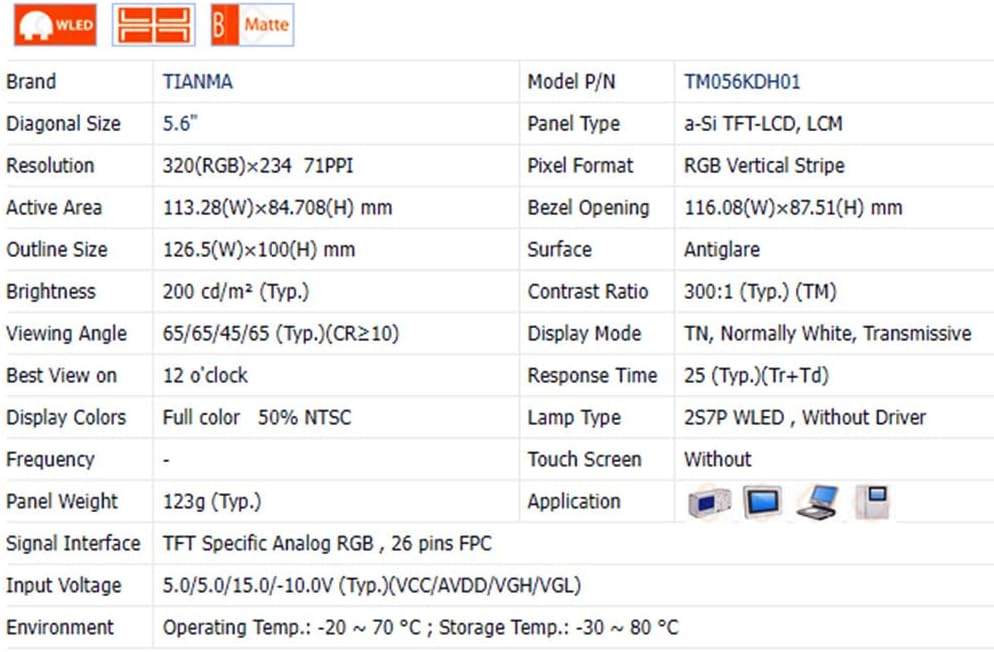Select the 12 o'clock best view value

tap(205, 375)
